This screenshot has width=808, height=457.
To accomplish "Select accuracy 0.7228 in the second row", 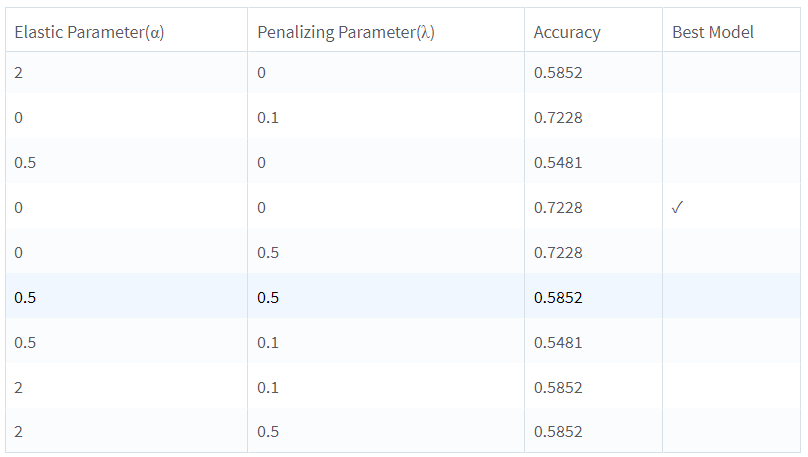I will [558, 118].
